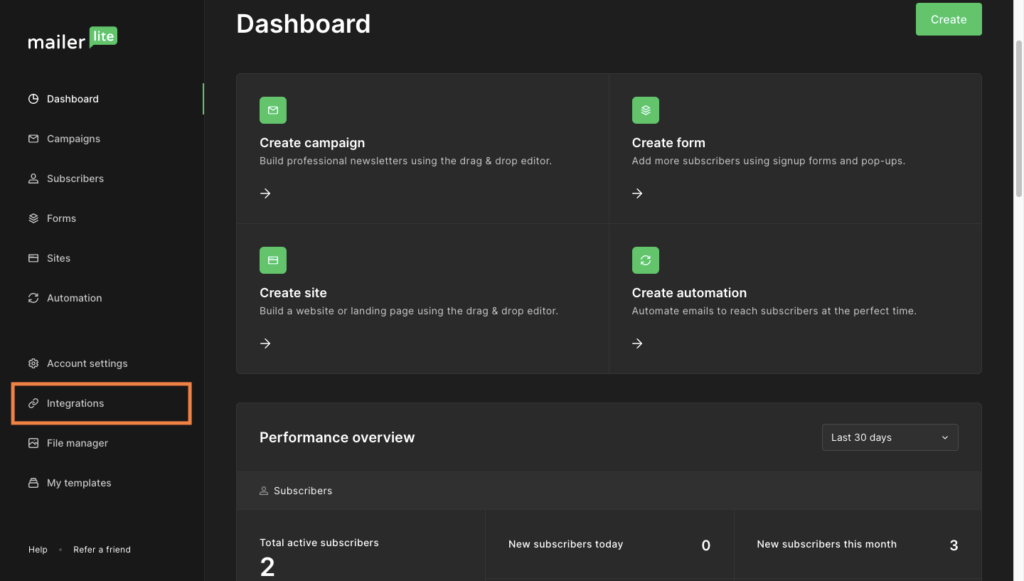Go to Subscribers in the sidebar
Viewport: 1024px width, 581px height.
point(75,179)
